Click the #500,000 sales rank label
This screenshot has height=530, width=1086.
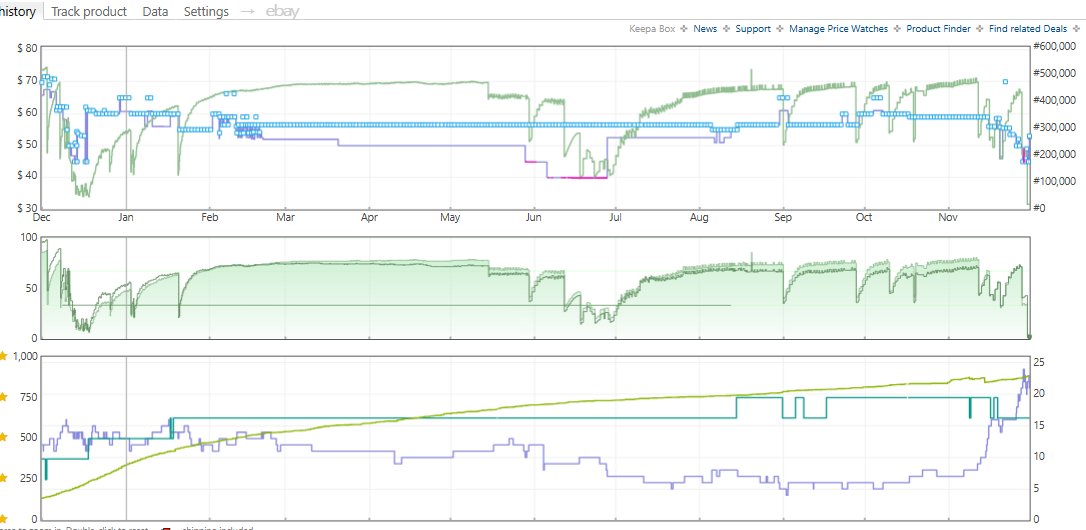(x=1055, y=73)
